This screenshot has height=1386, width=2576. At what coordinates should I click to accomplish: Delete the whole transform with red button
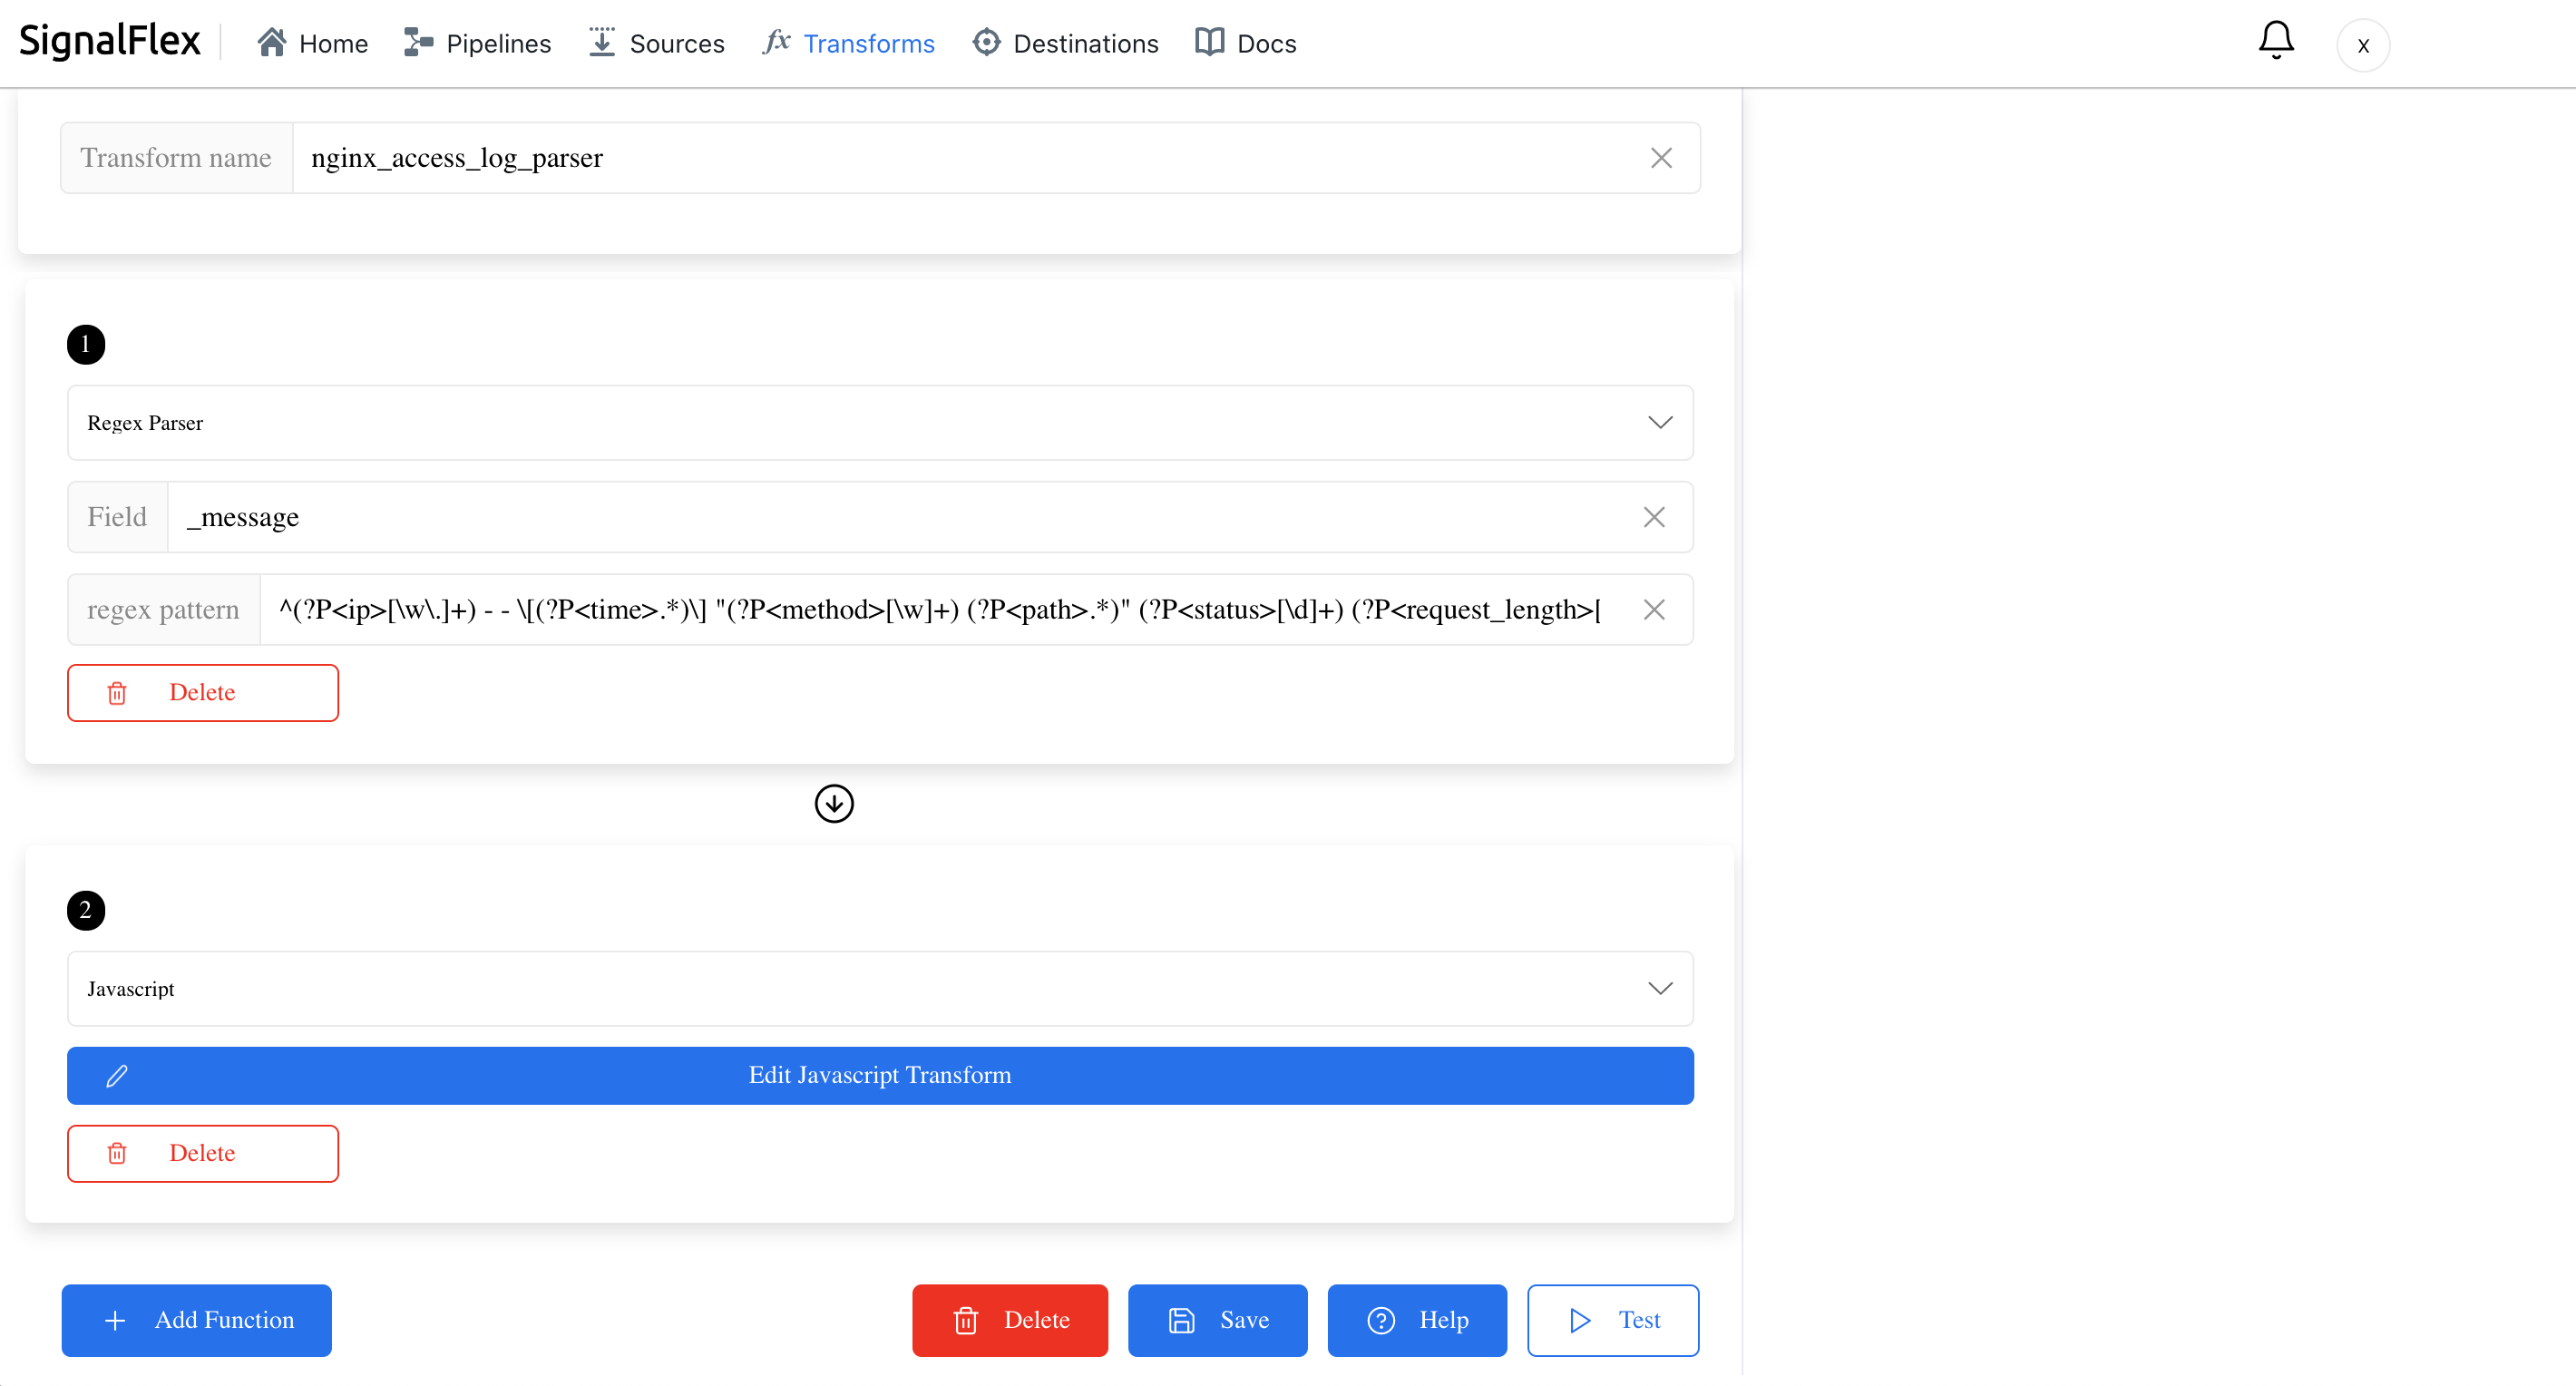pos(1010,1320)
